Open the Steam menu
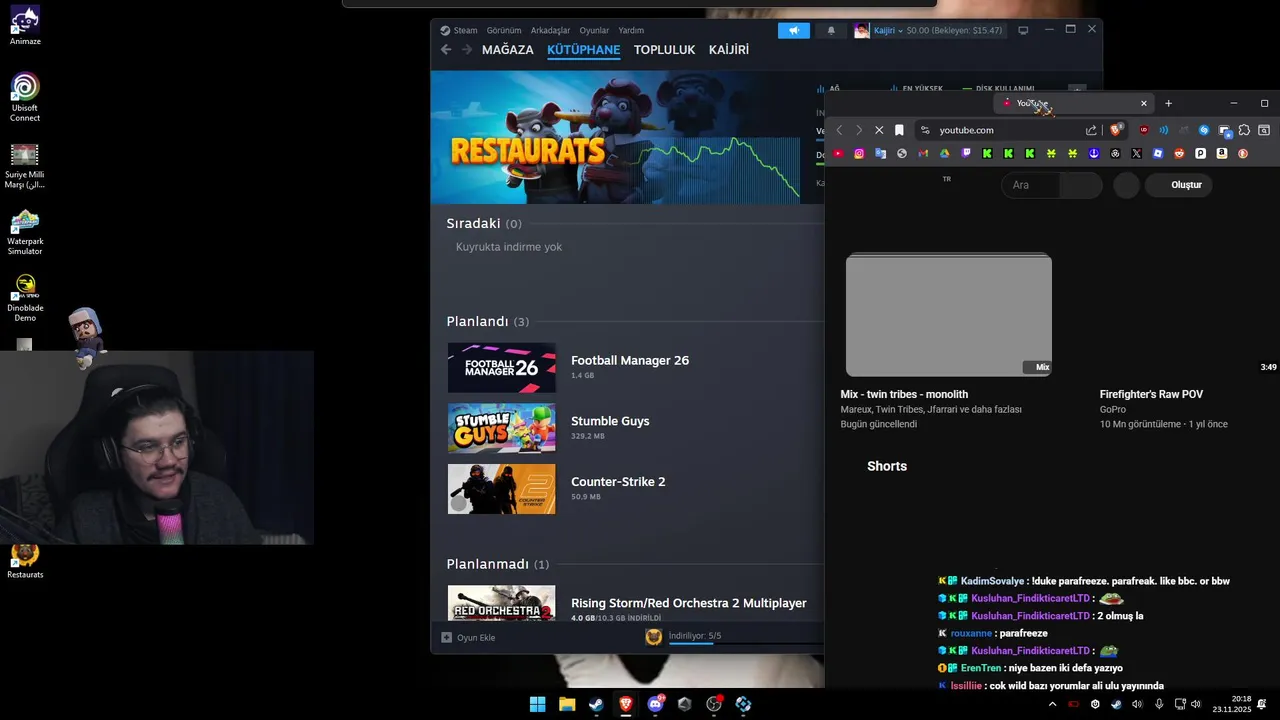The width and height of the screenshot is (1280, 720). (459, 30)
